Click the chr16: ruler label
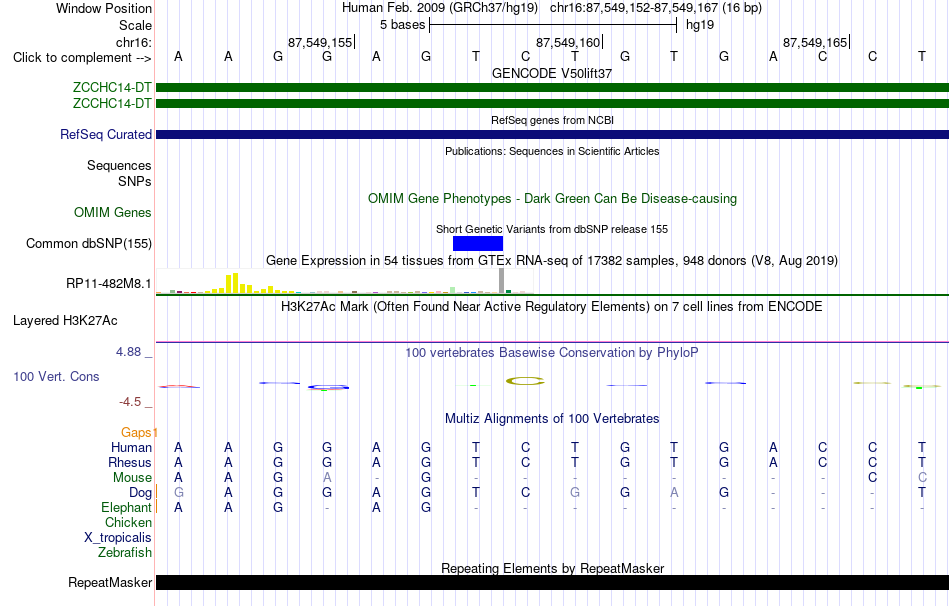Image resolution: width=950 pixels, height=606 pixels. pyautogui.click(x=134, y=42)
